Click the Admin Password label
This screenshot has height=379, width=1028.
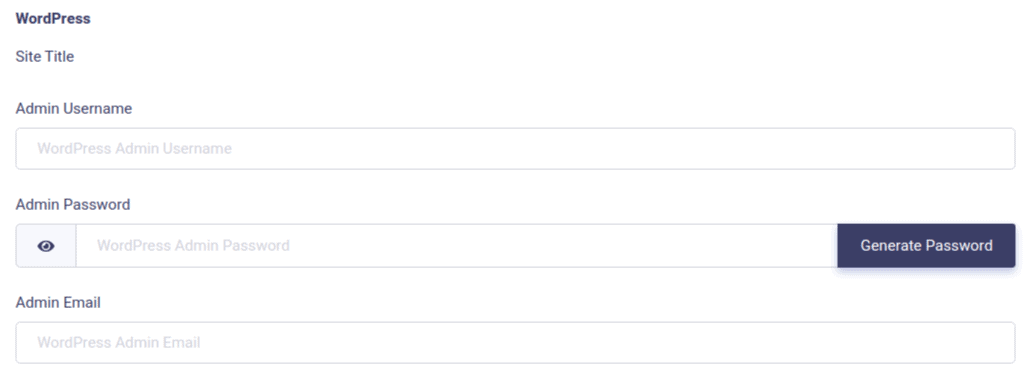pos(73,205)
